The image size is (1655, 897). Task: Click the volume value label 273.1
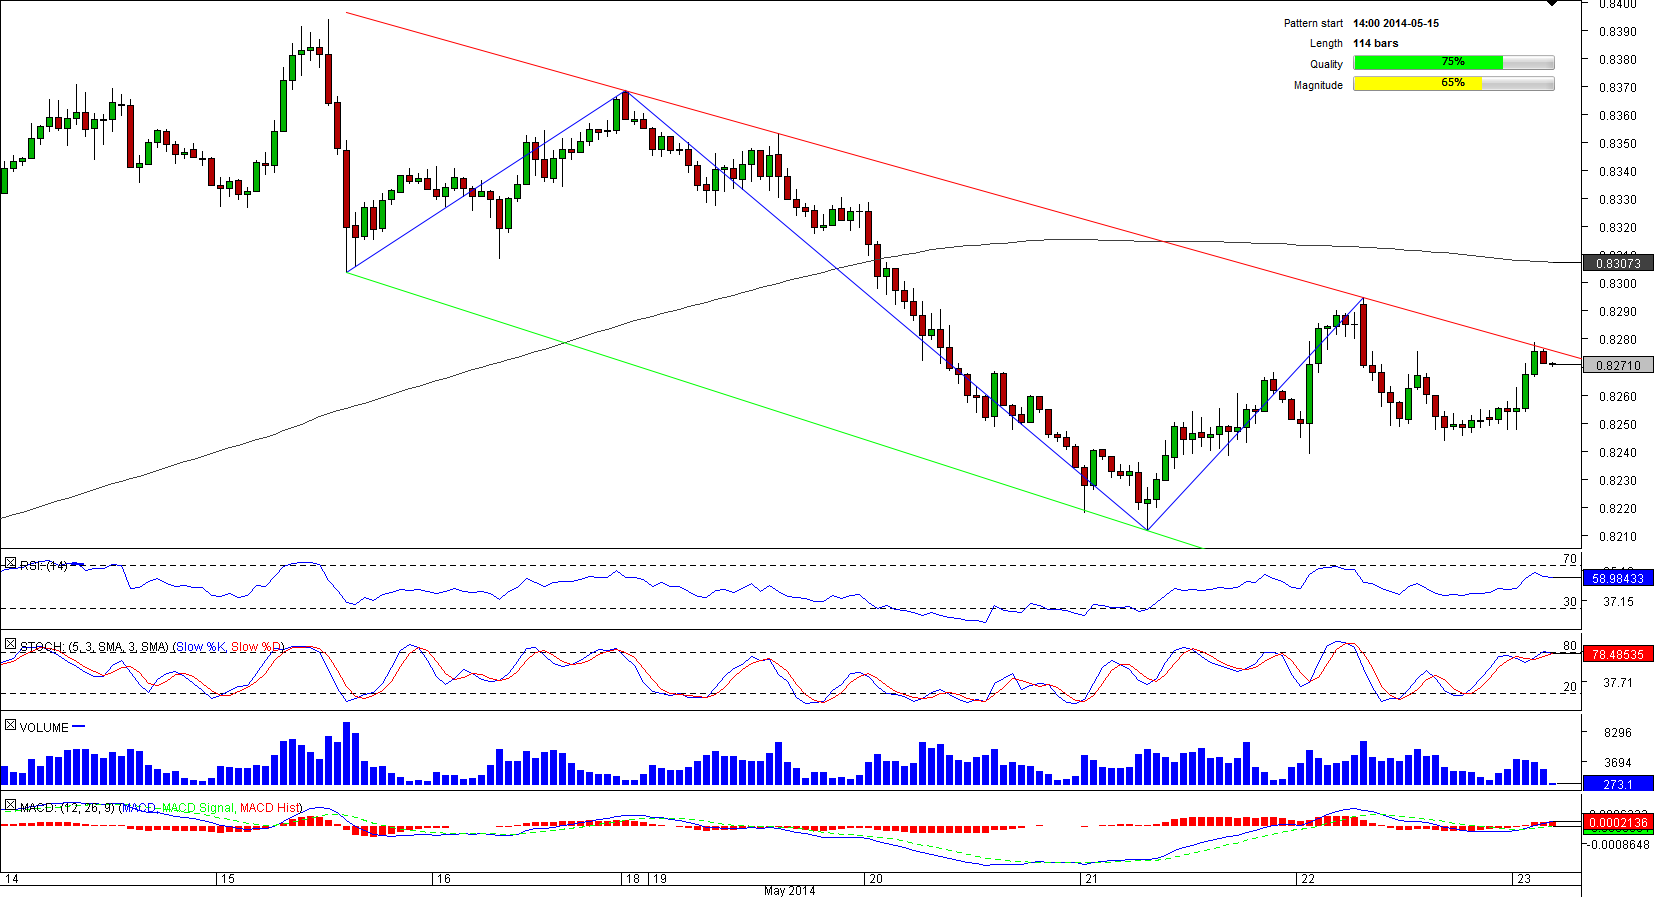tap(1618, 785)
